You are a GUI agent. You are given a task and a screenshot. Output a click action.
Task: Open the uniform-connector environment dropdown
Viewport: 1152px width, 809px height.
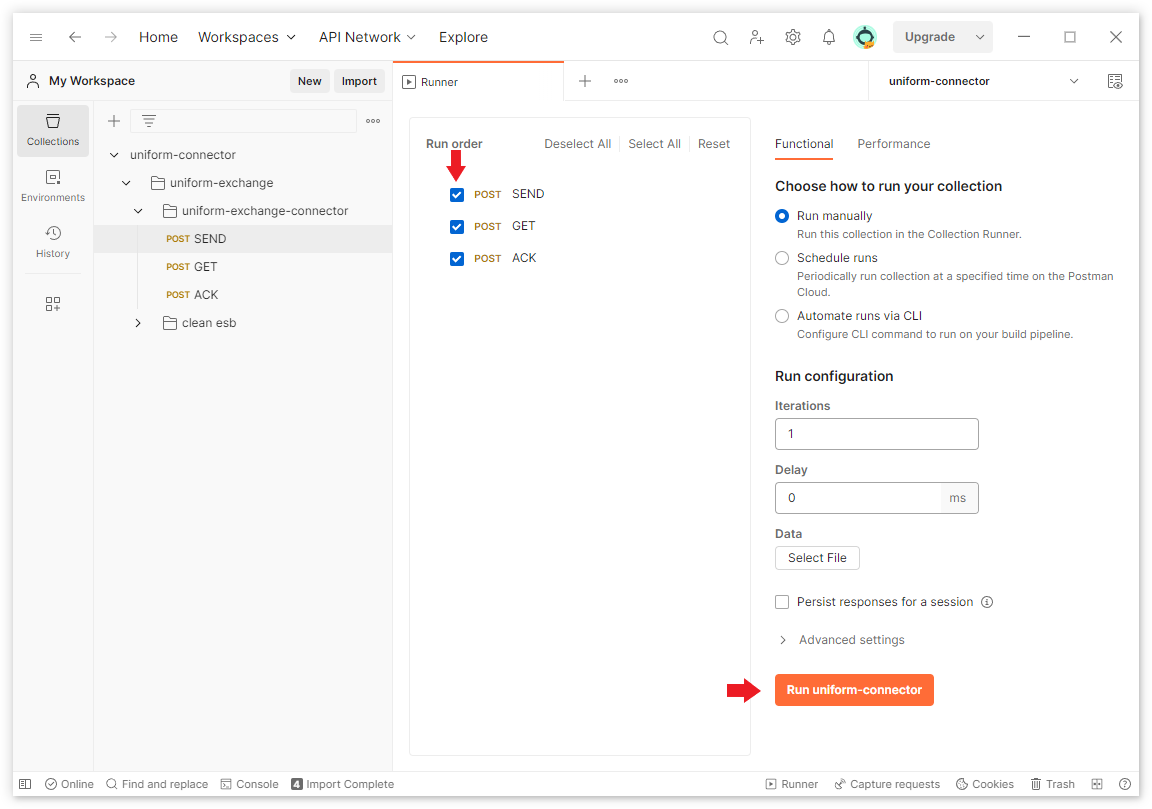(x=1073, y=81)
